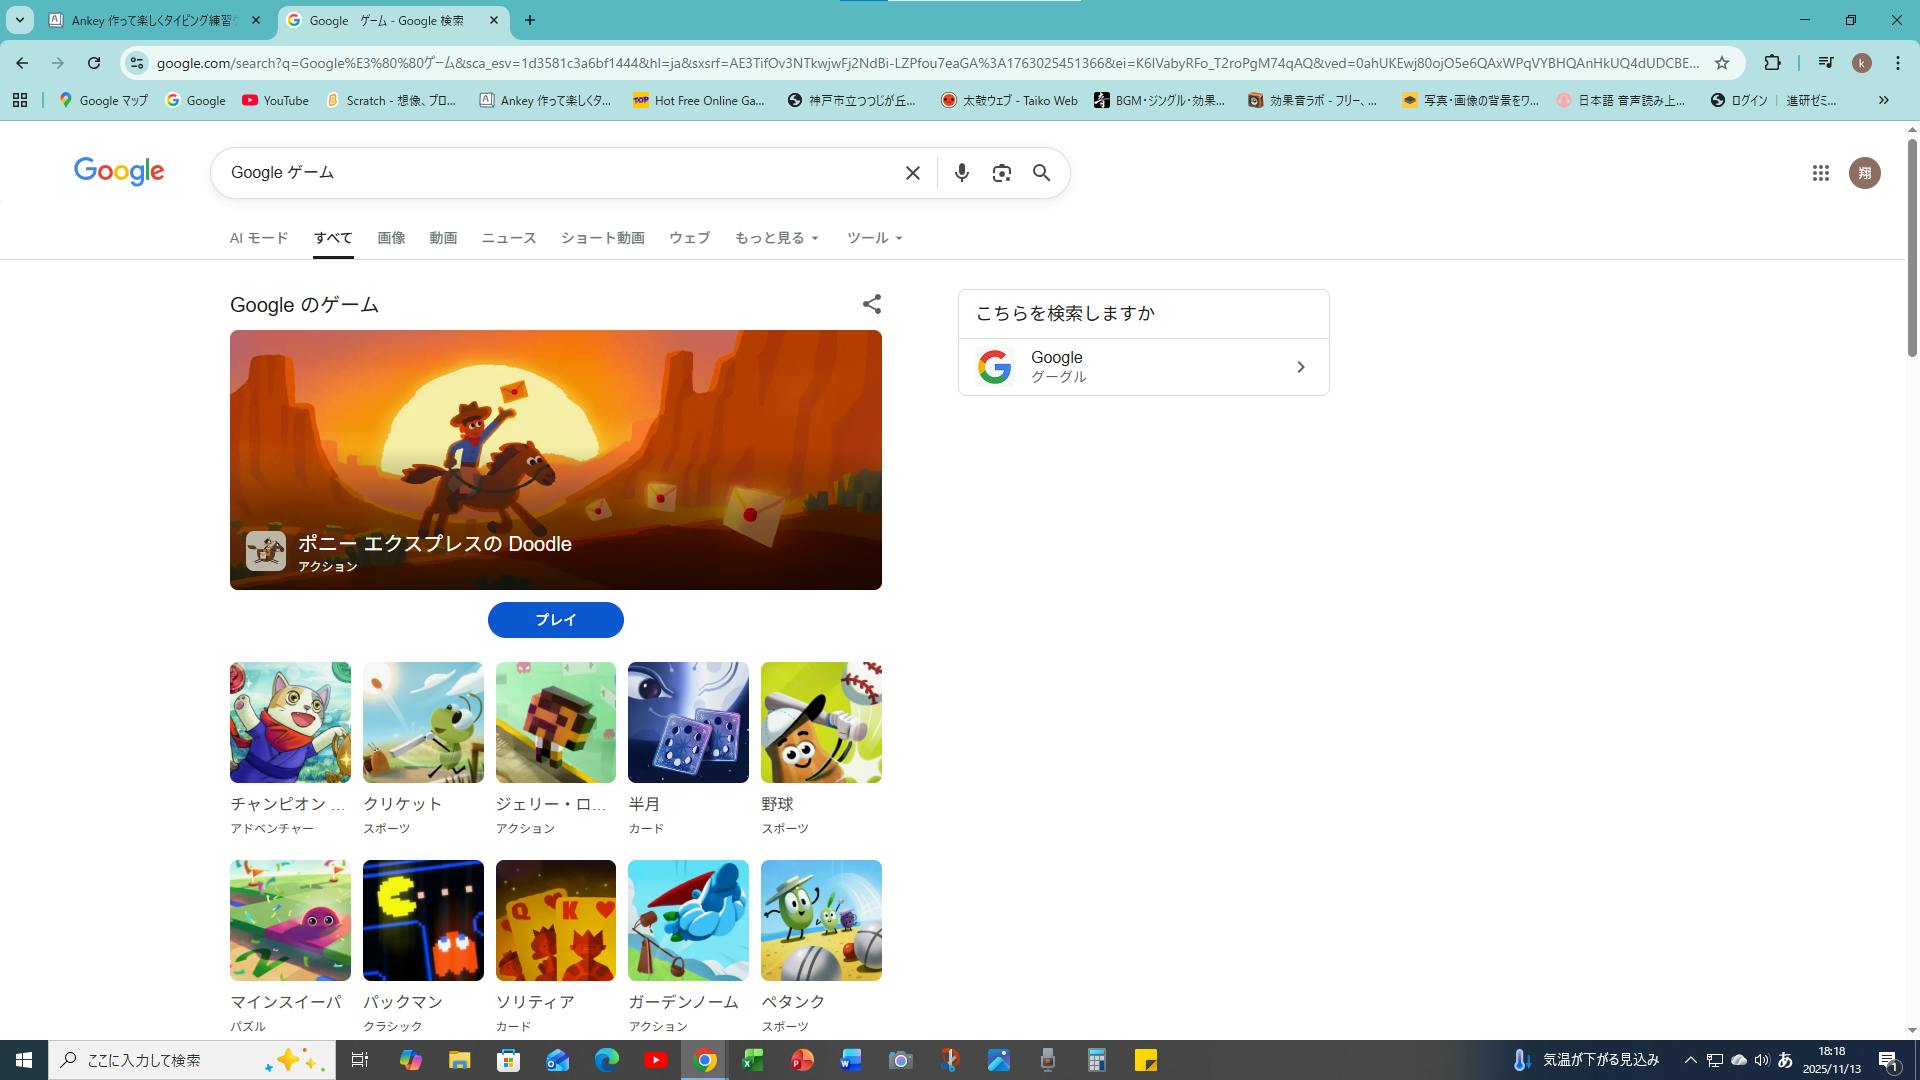1920x1080 pixels.
Task: Select the パックマン game thumbnail
Action: point(423,920)
